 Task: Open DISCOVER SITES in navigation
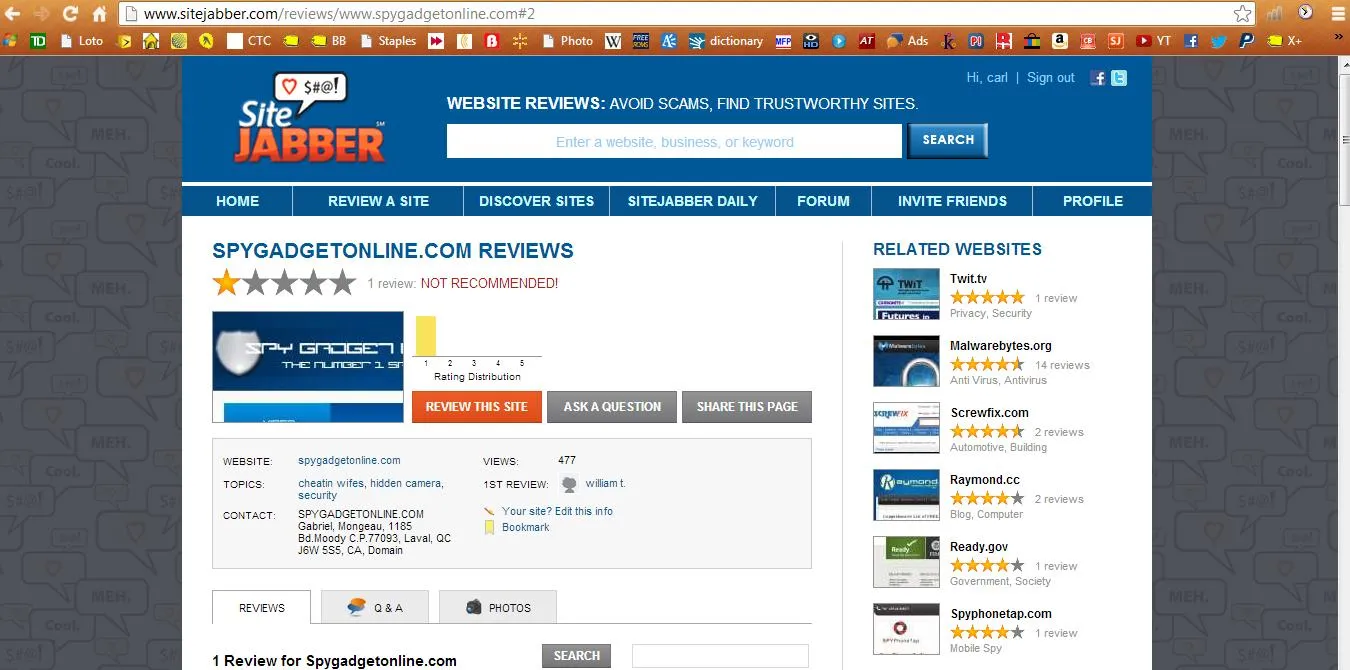537,201
